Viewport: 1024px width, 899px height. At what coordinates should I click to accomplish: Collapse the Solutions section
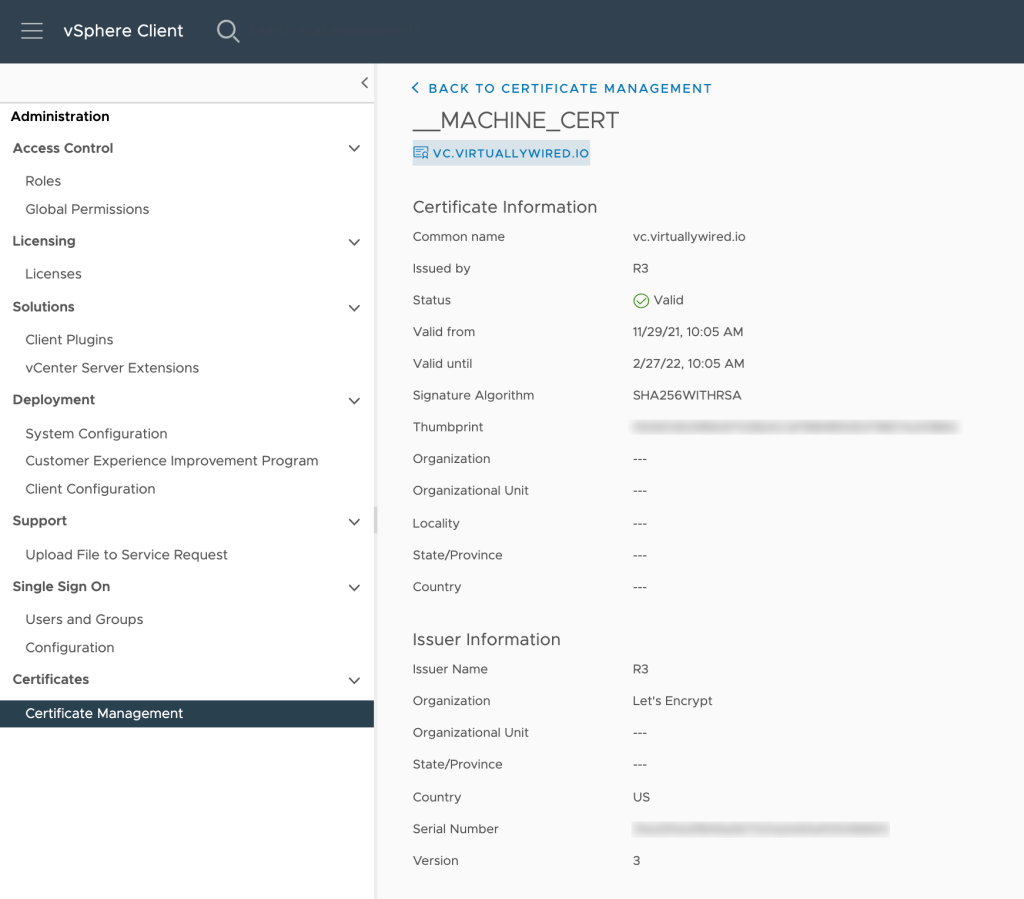354,308
